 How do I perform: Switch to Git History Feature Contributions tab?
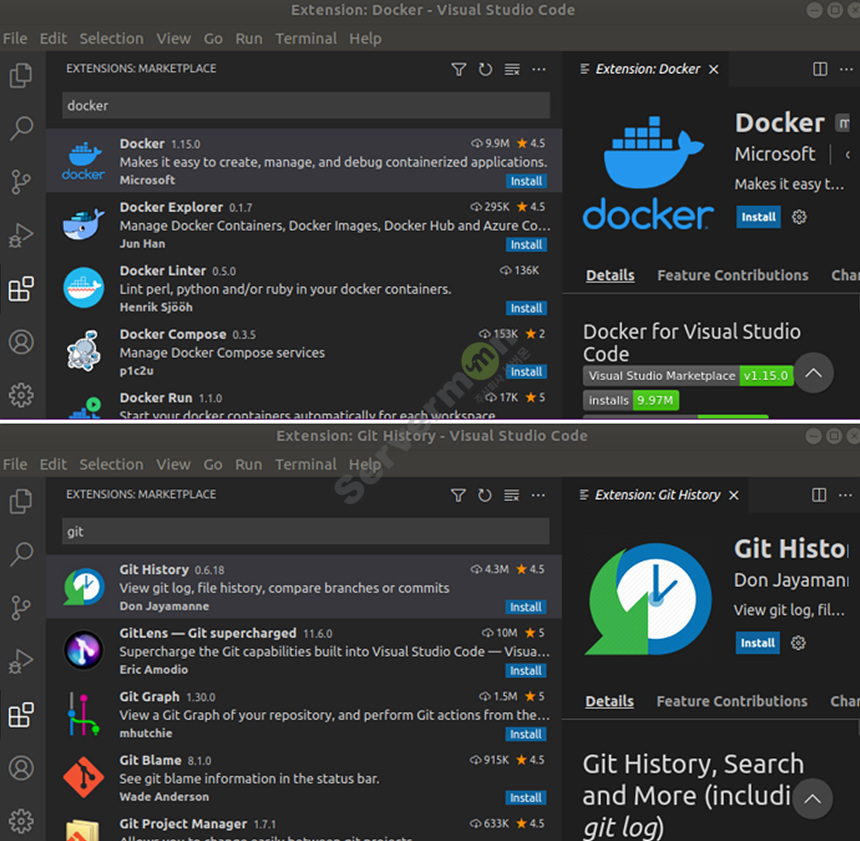pos(732,701)
